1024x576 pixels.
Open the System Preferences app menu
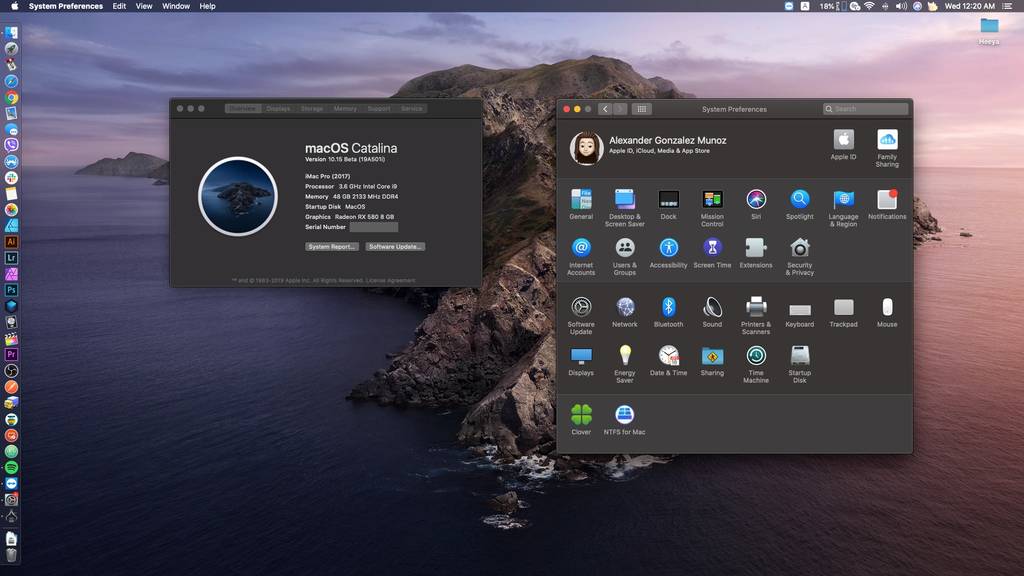pos(65,6)
